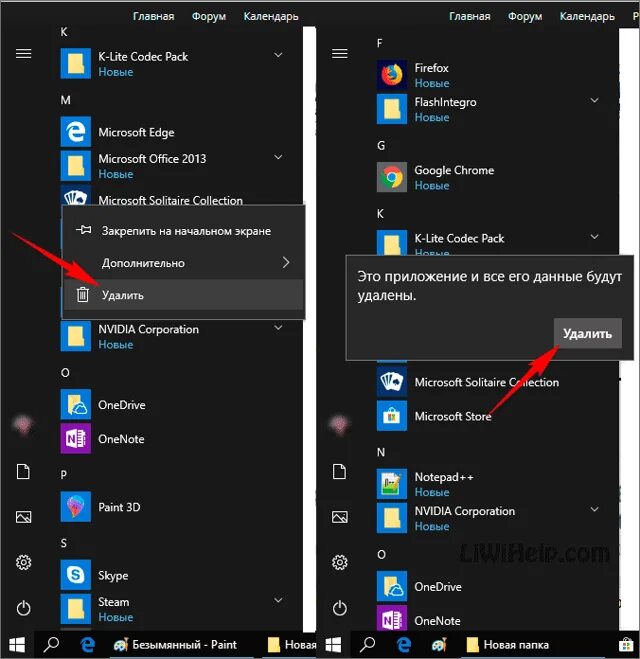Click the letter S header in the left list
Viewport: 640px width, 659px height.
pos(63,543)
